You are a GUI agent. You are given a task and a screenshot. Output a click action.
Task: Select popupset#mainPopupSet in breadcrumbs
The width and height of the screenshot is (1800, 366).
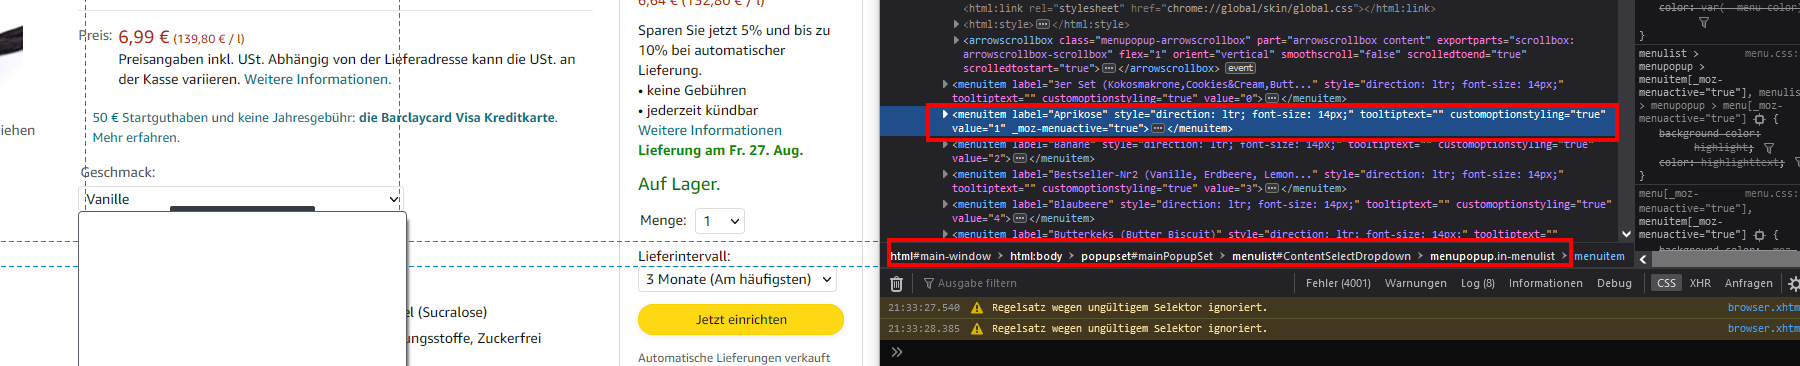tap(1146, 257)
